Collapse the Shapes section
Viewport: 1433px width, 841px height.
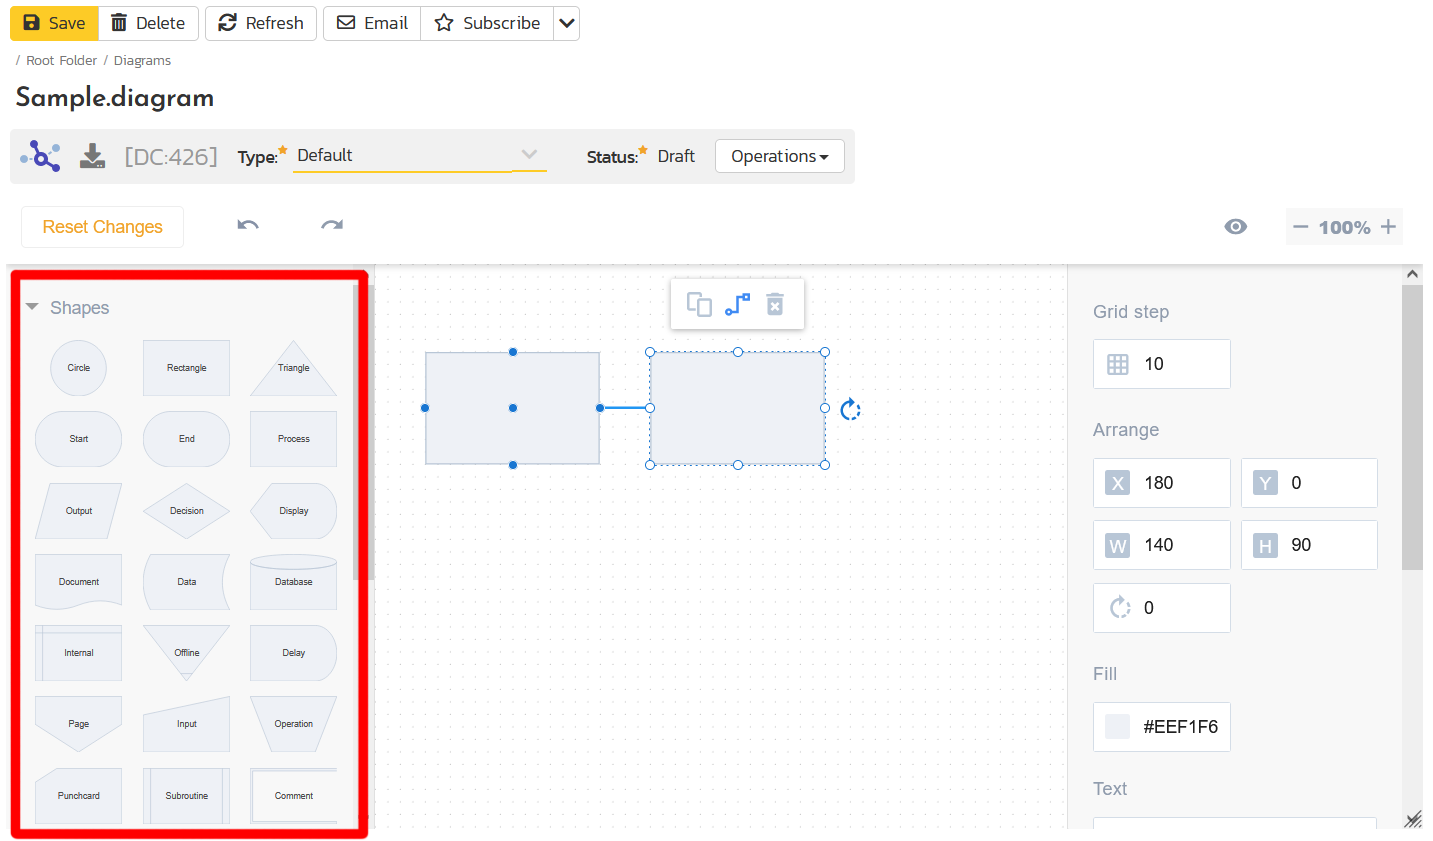[32, 307]
